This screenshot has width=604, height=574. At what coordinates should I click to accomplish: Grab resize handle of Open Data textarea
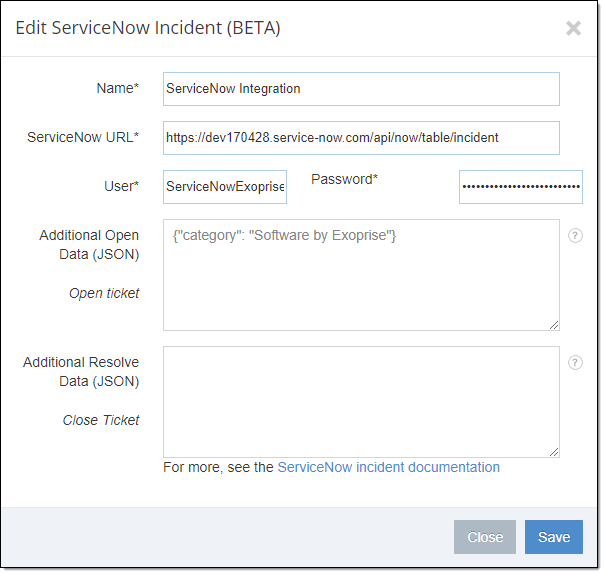point(554,326)
